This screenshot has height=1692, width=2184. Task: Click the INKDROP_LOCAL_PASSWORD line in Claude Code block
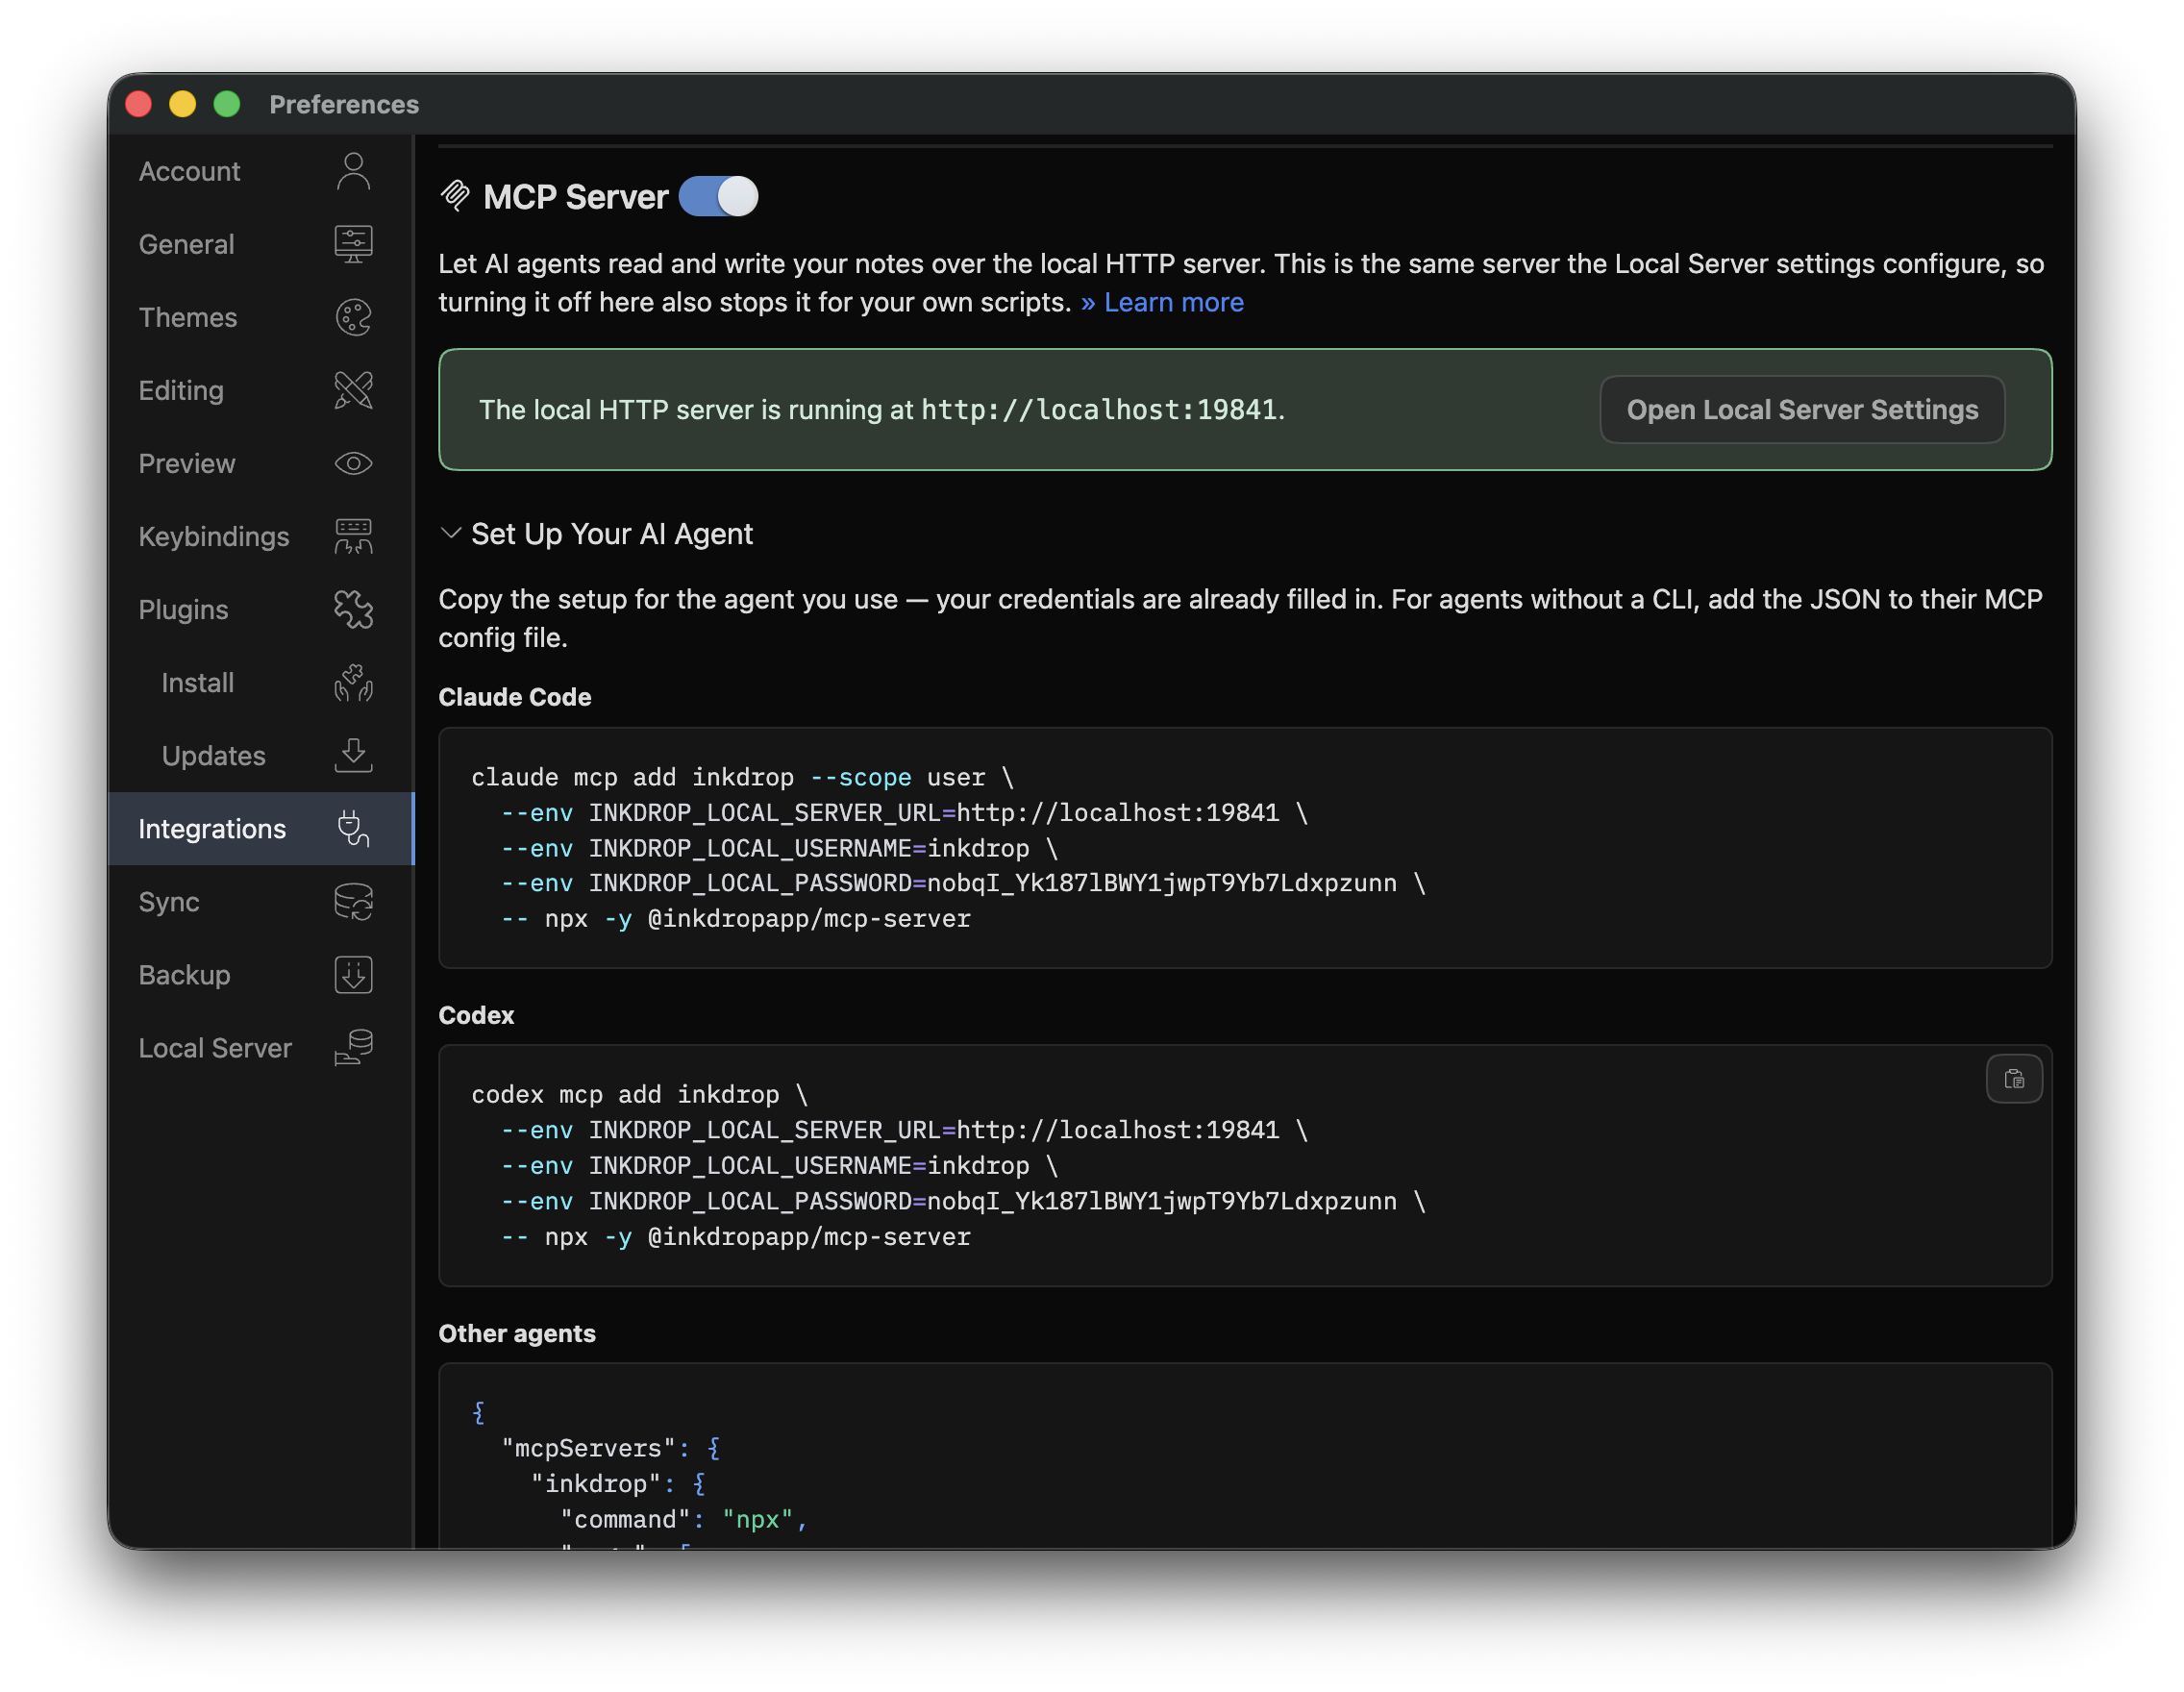click(963, 883)
